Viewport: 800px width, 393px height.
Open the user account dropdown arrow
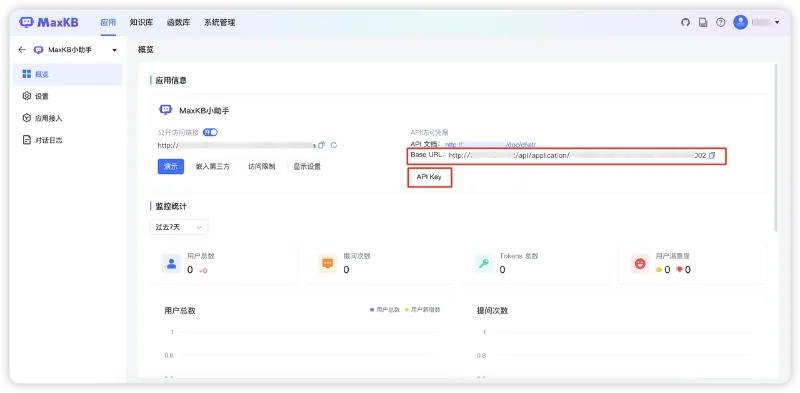pyautogui.click(x=777, y=22)
